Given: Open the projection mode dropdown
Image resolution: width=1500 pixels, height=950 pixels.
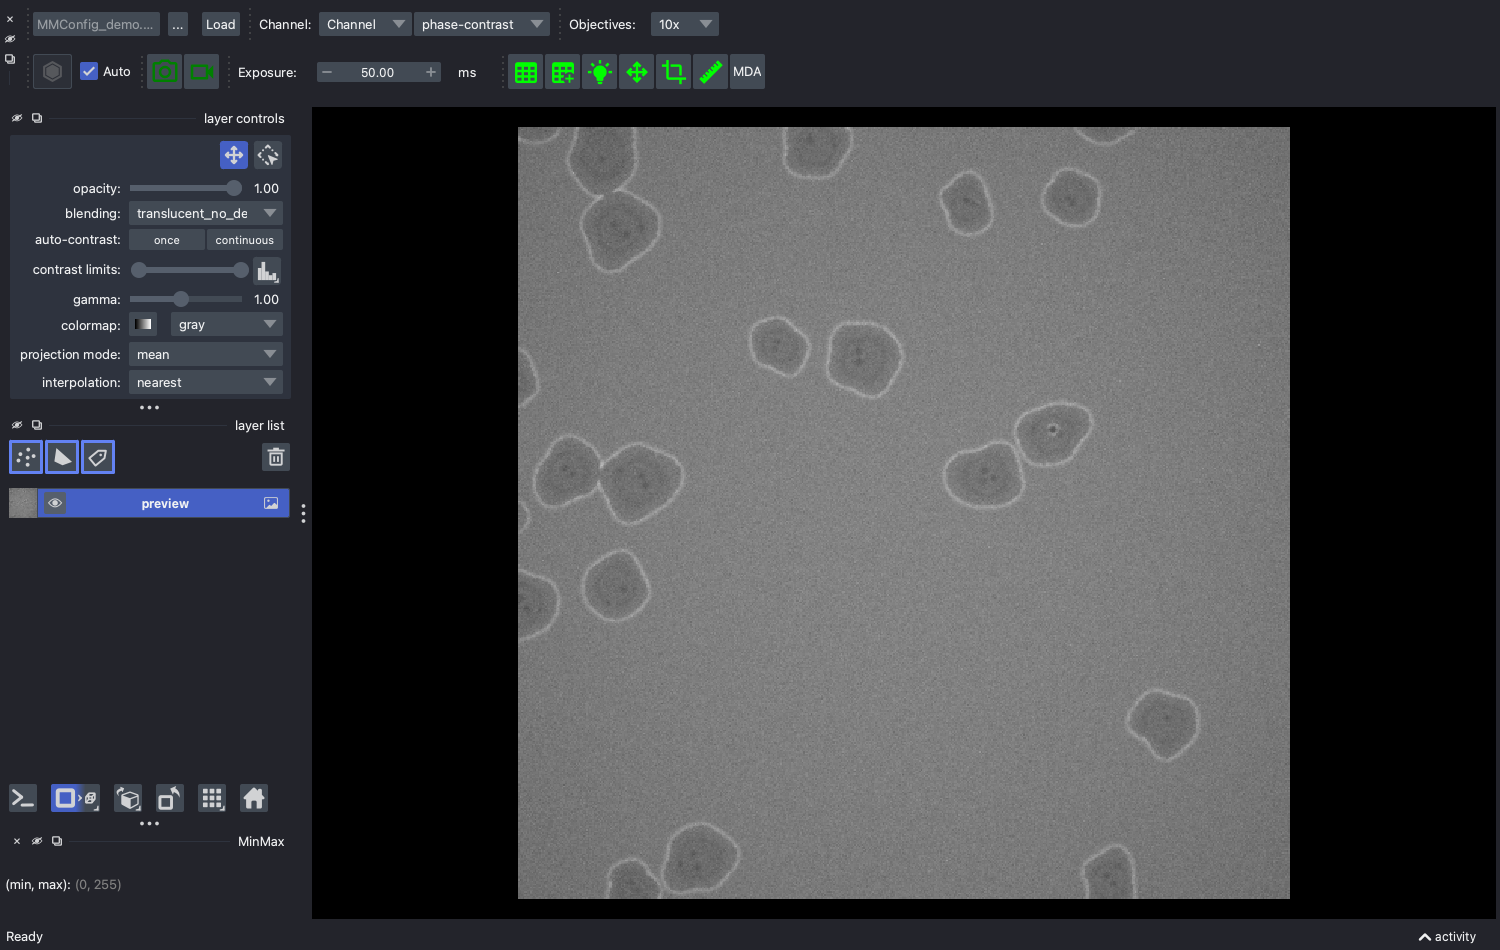Looking at the screenshot, I should coord(206,354).
